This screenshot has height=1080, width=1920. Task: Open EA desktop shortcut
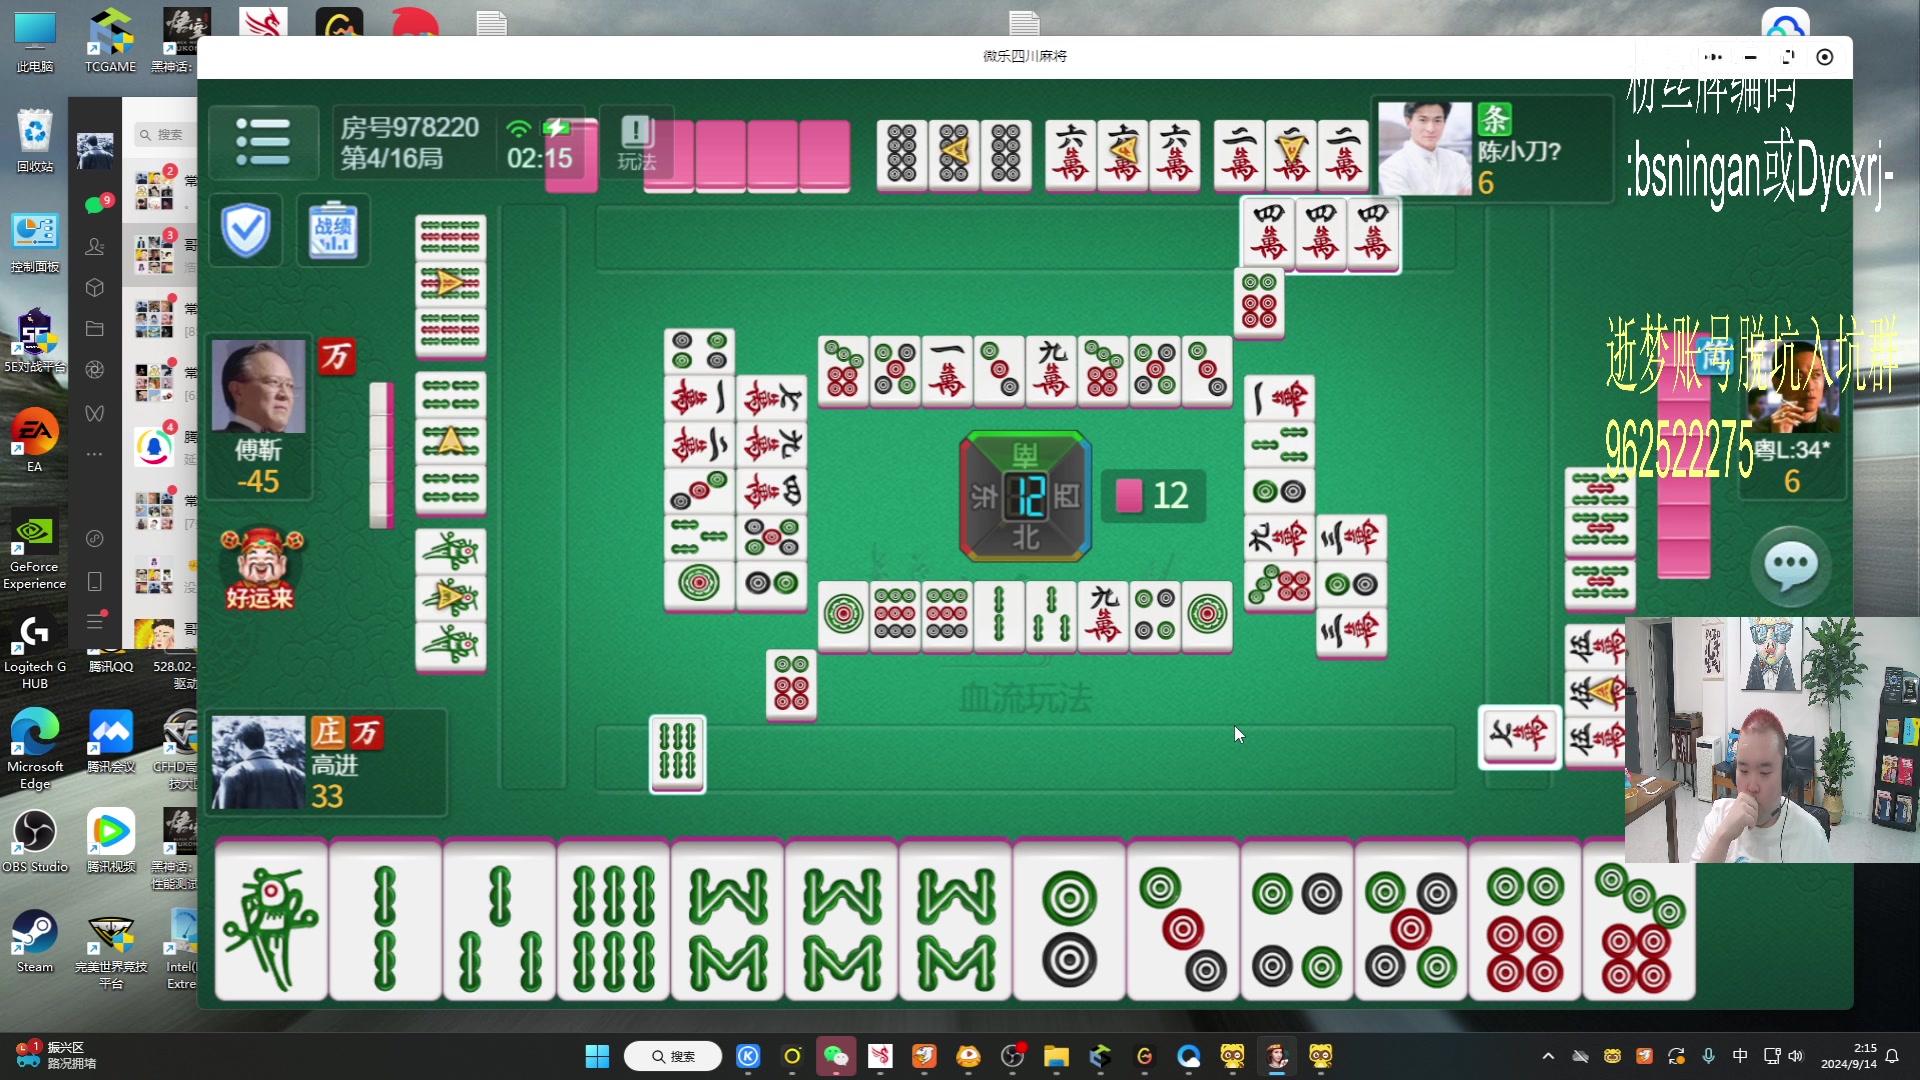pos(35,440)
